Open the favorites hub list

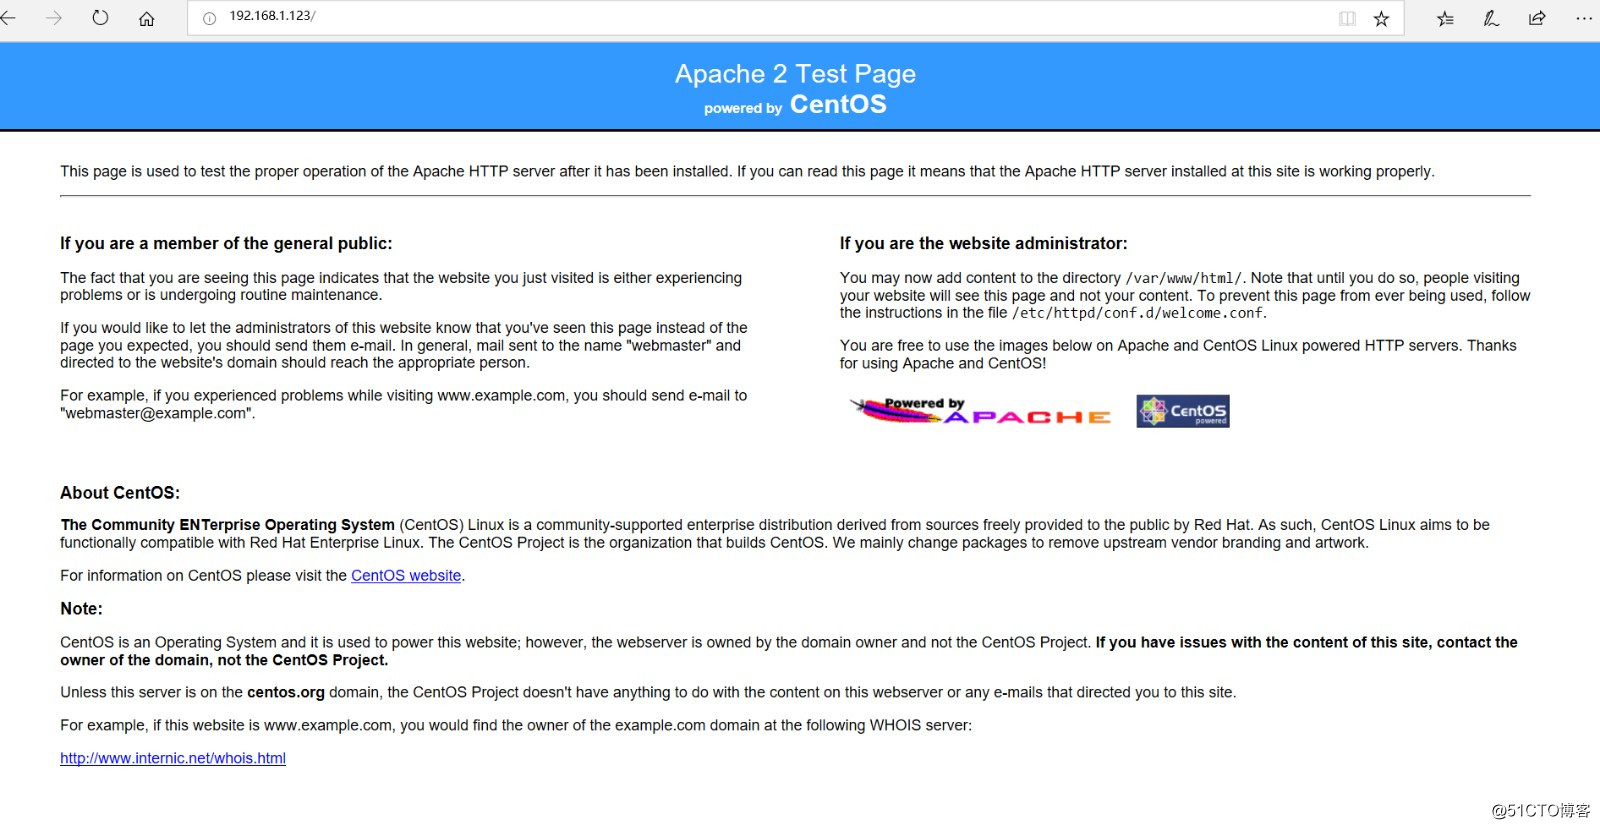tap(1445, 18)
